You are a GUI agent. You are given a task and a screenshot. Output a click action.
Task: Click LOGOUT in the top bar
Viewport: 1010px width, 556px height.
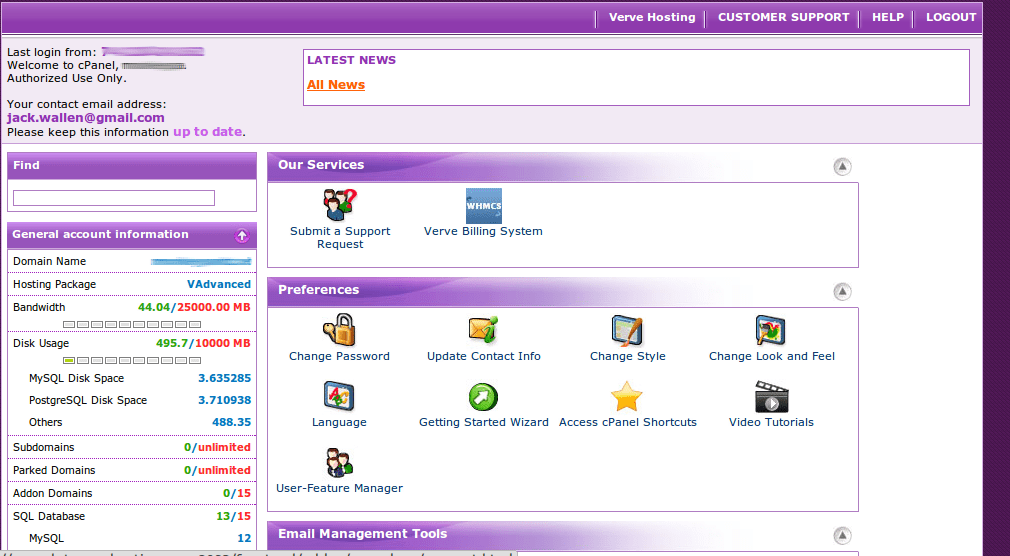point(951,17)
